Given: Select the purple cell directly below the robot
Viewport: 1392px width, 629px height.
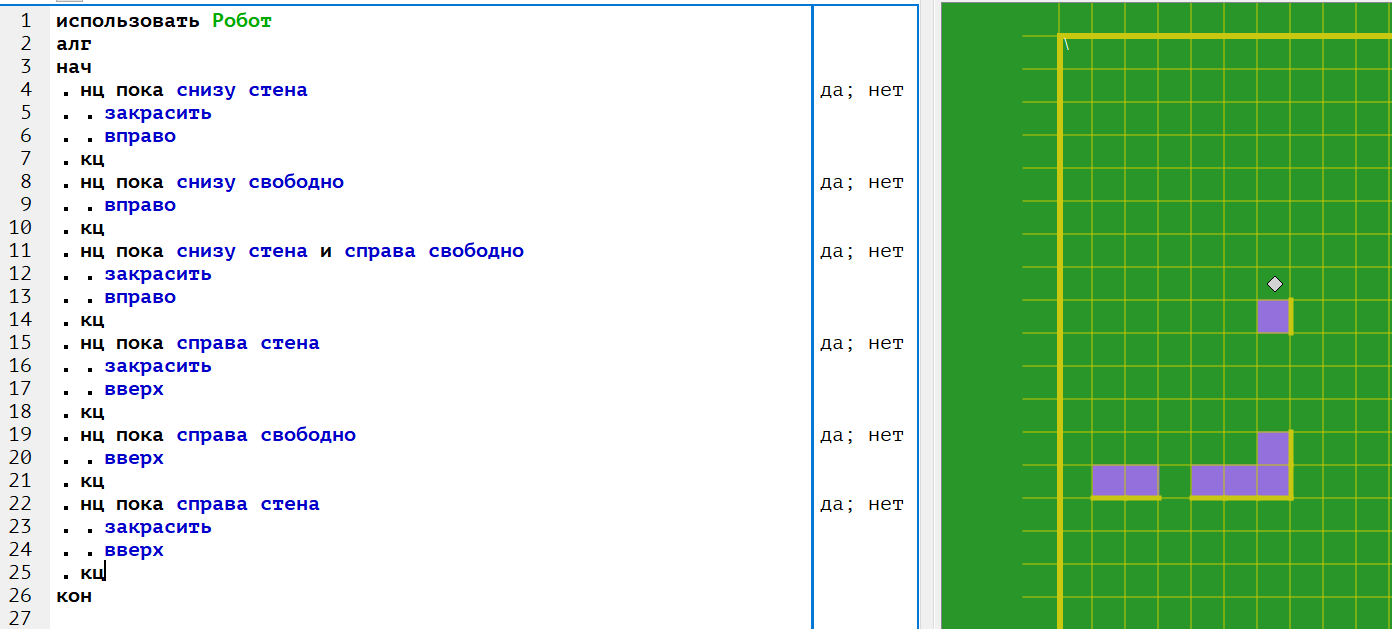Looking at the screenshot, I should (1273, 316).
